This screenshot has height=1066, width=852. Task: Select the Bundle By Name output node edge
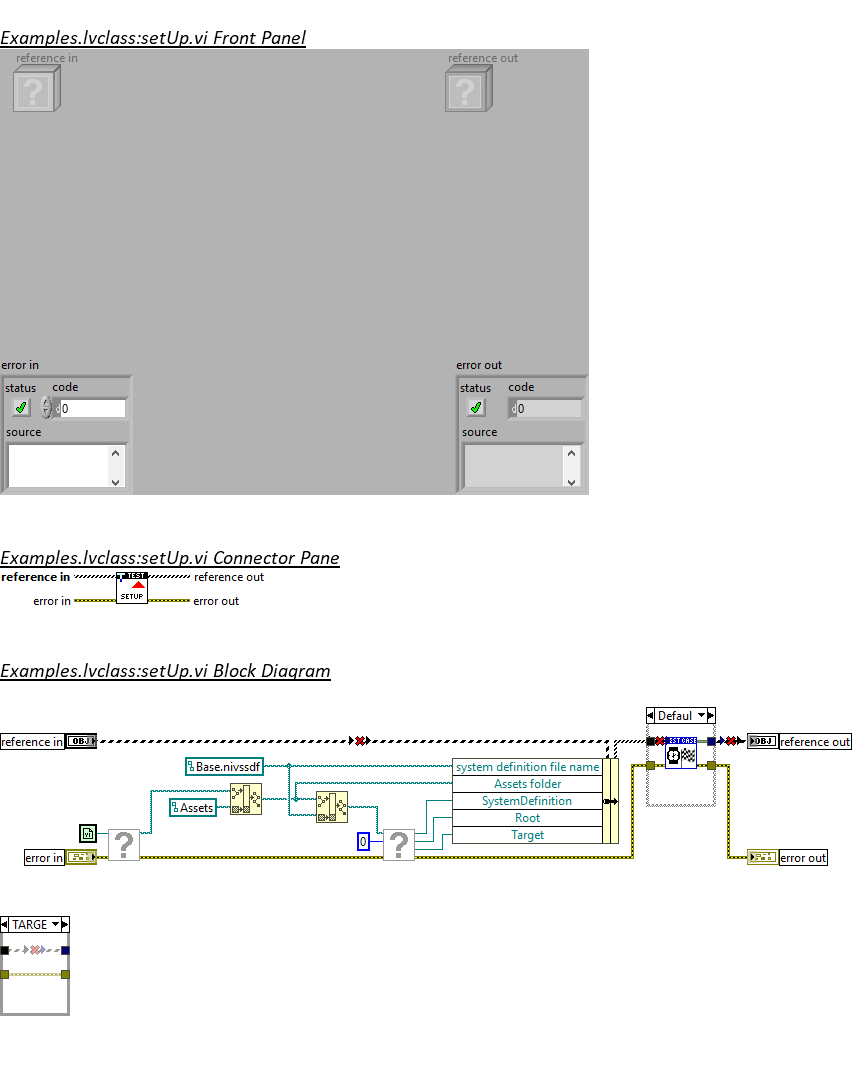[x=611, y=801]
